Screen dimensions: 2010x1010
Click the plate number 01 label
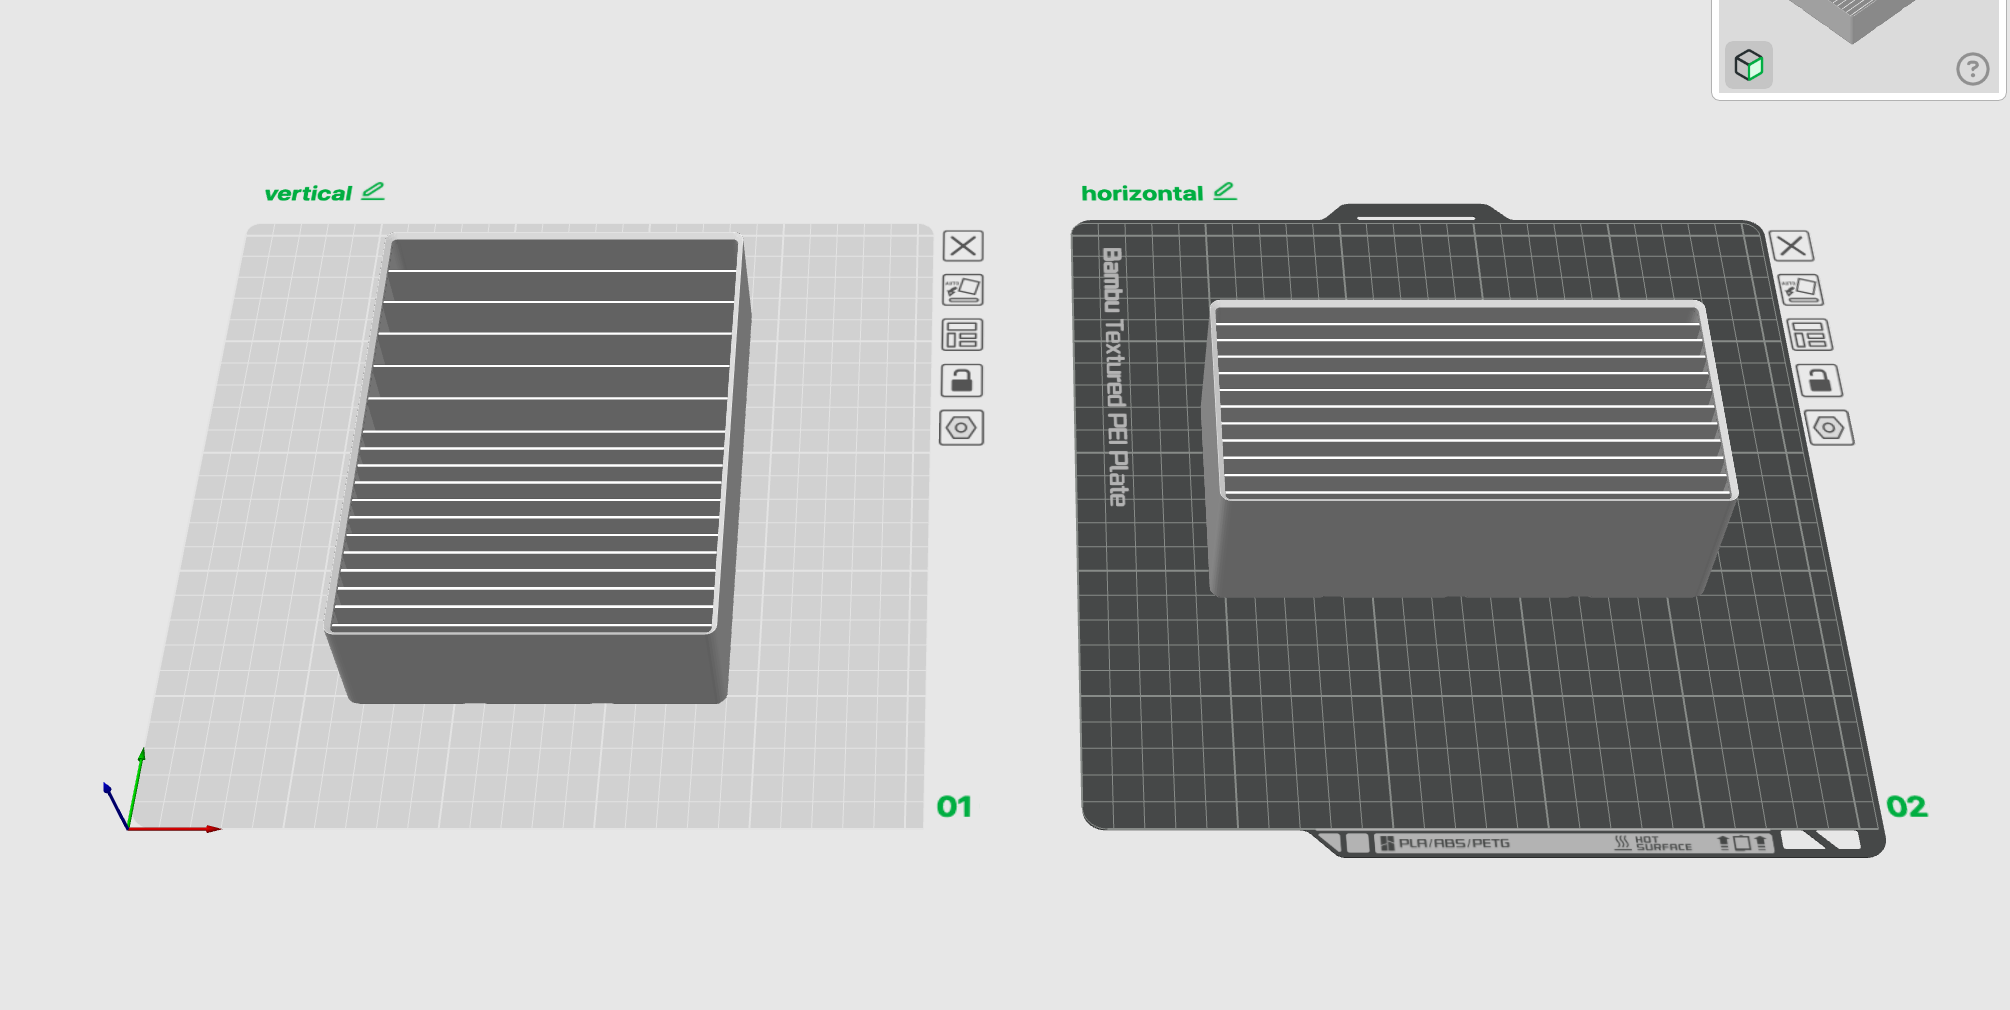click(x=954, y=807)
